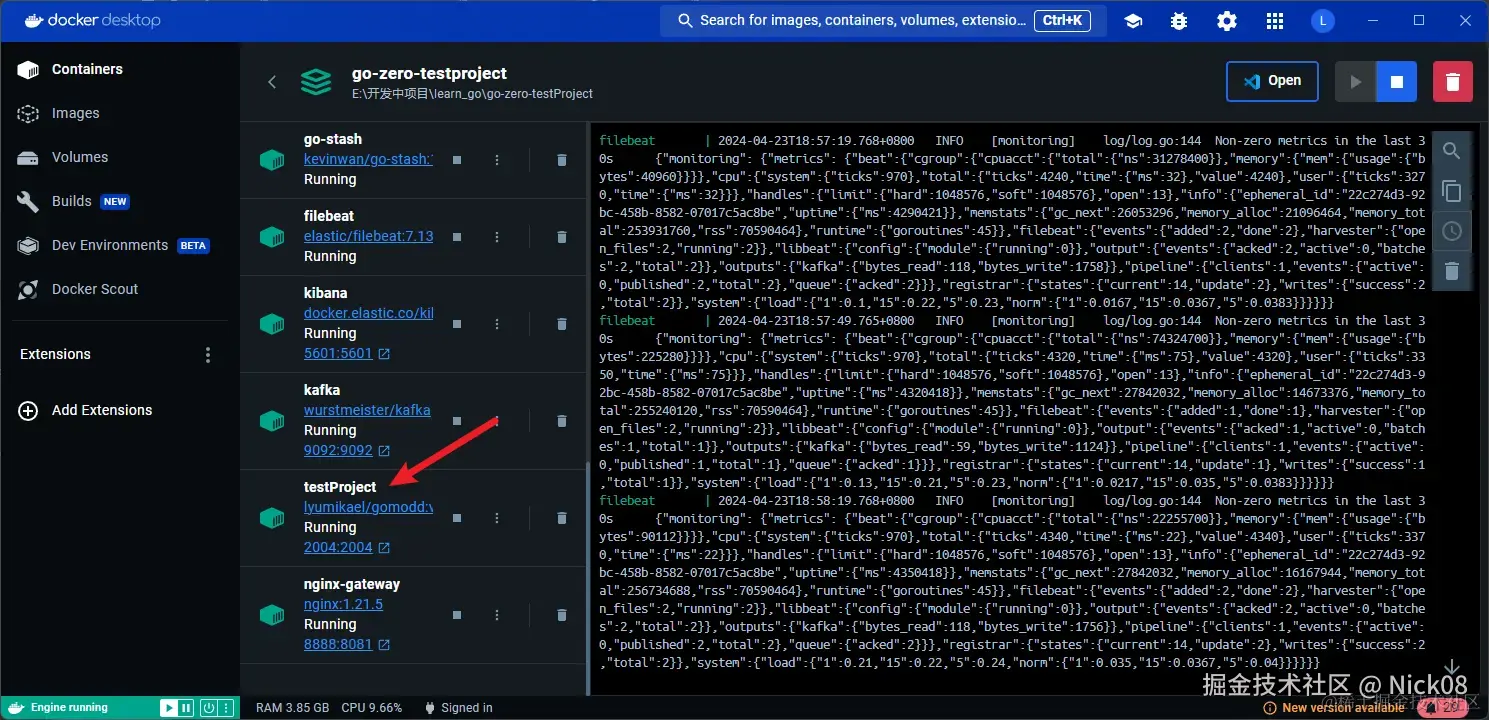Click Add Extensions
The image size is (1489, 720).
(86, 410)
